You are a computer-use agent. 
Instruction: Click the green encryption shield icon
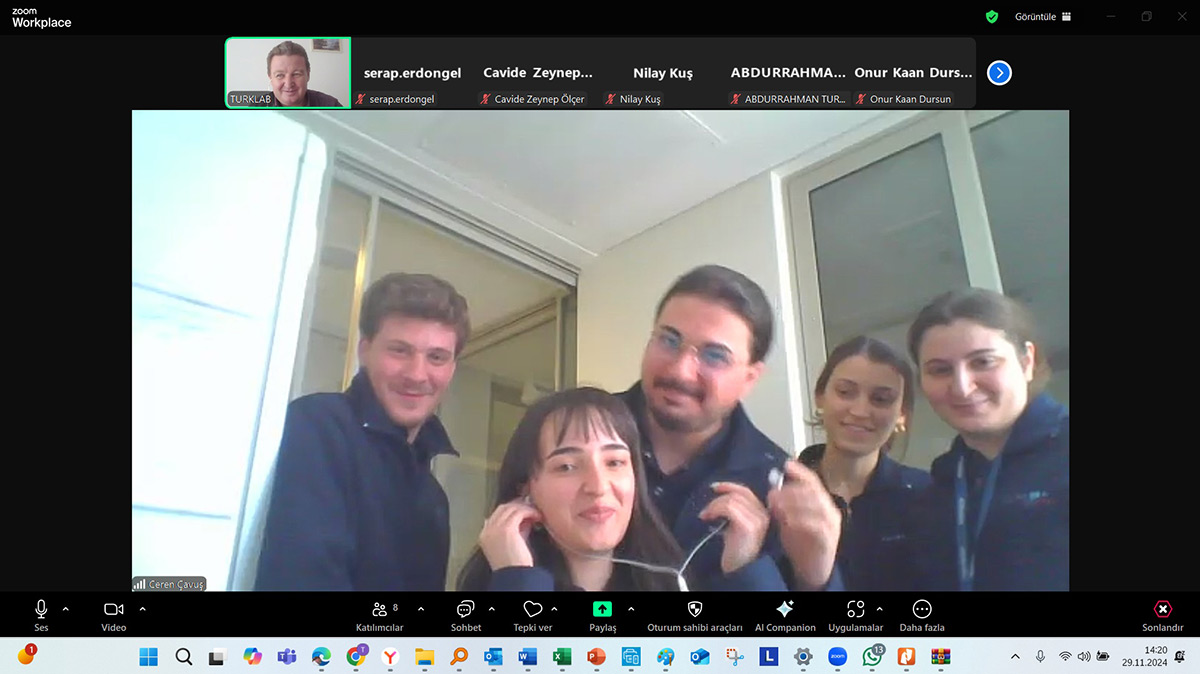pyautogui.click(x=992, y=17)
